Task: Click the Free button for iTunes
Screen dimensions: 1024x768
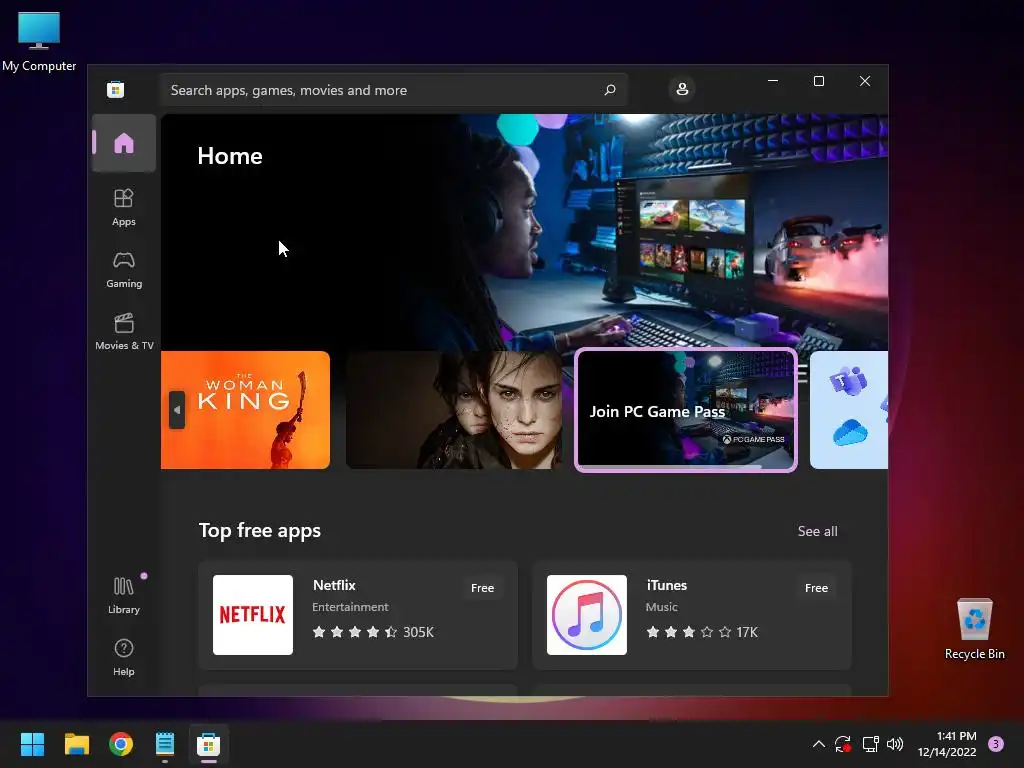Action: pyautogui.click(x=816, y=588)
